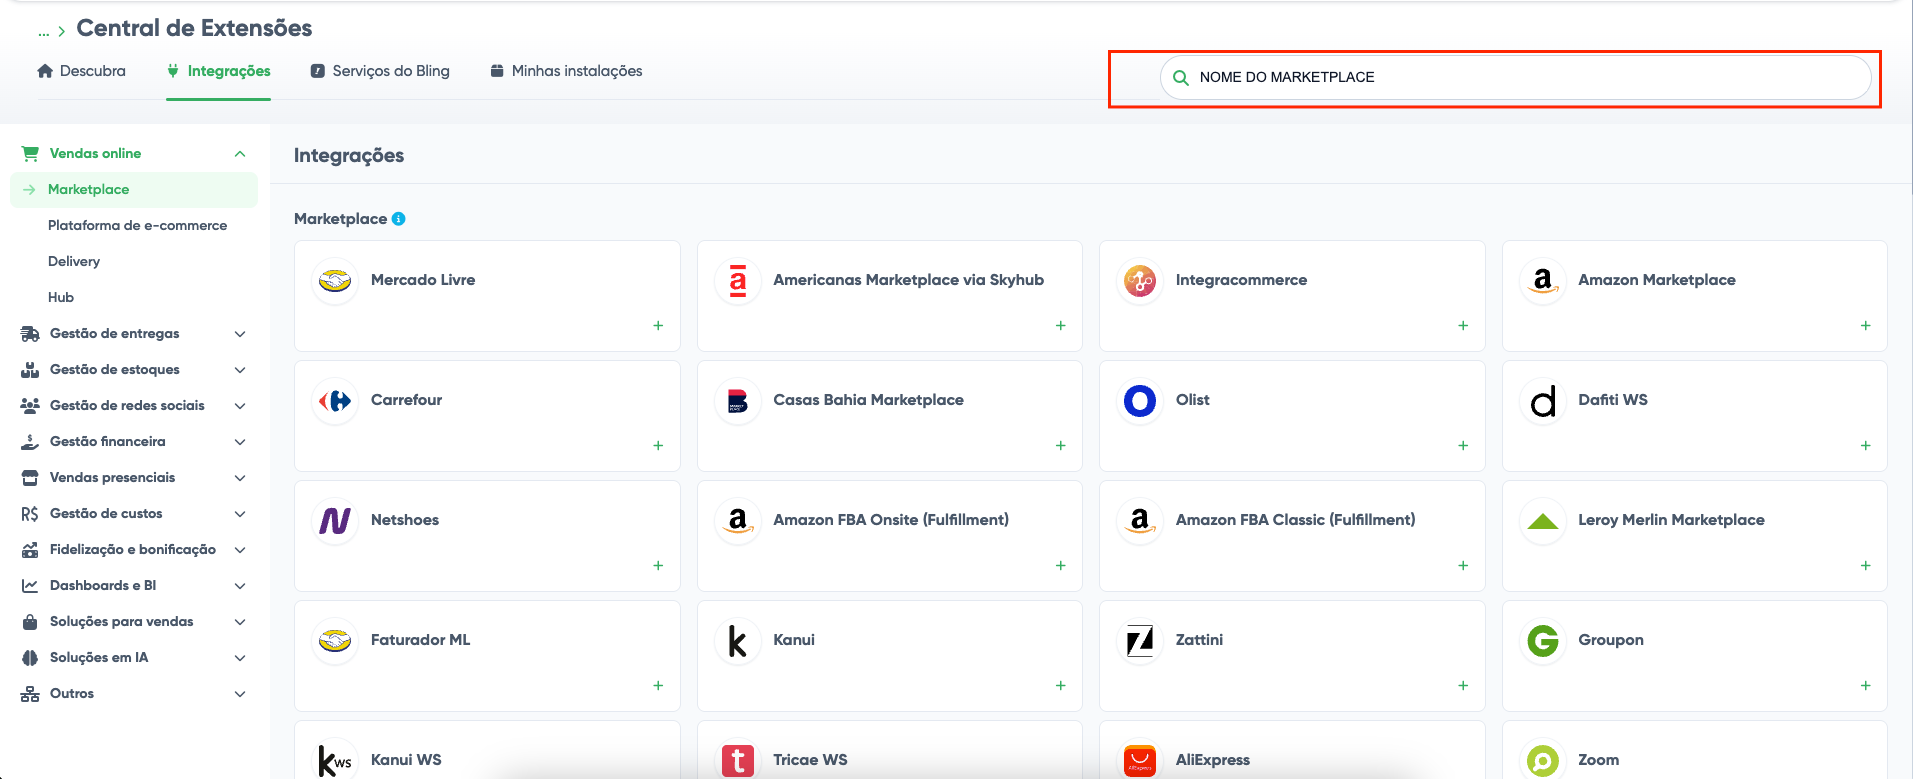The width and height of the screenshot is (1913, 779).
Task: Open the Descubra tab
Action: (81, 71)
